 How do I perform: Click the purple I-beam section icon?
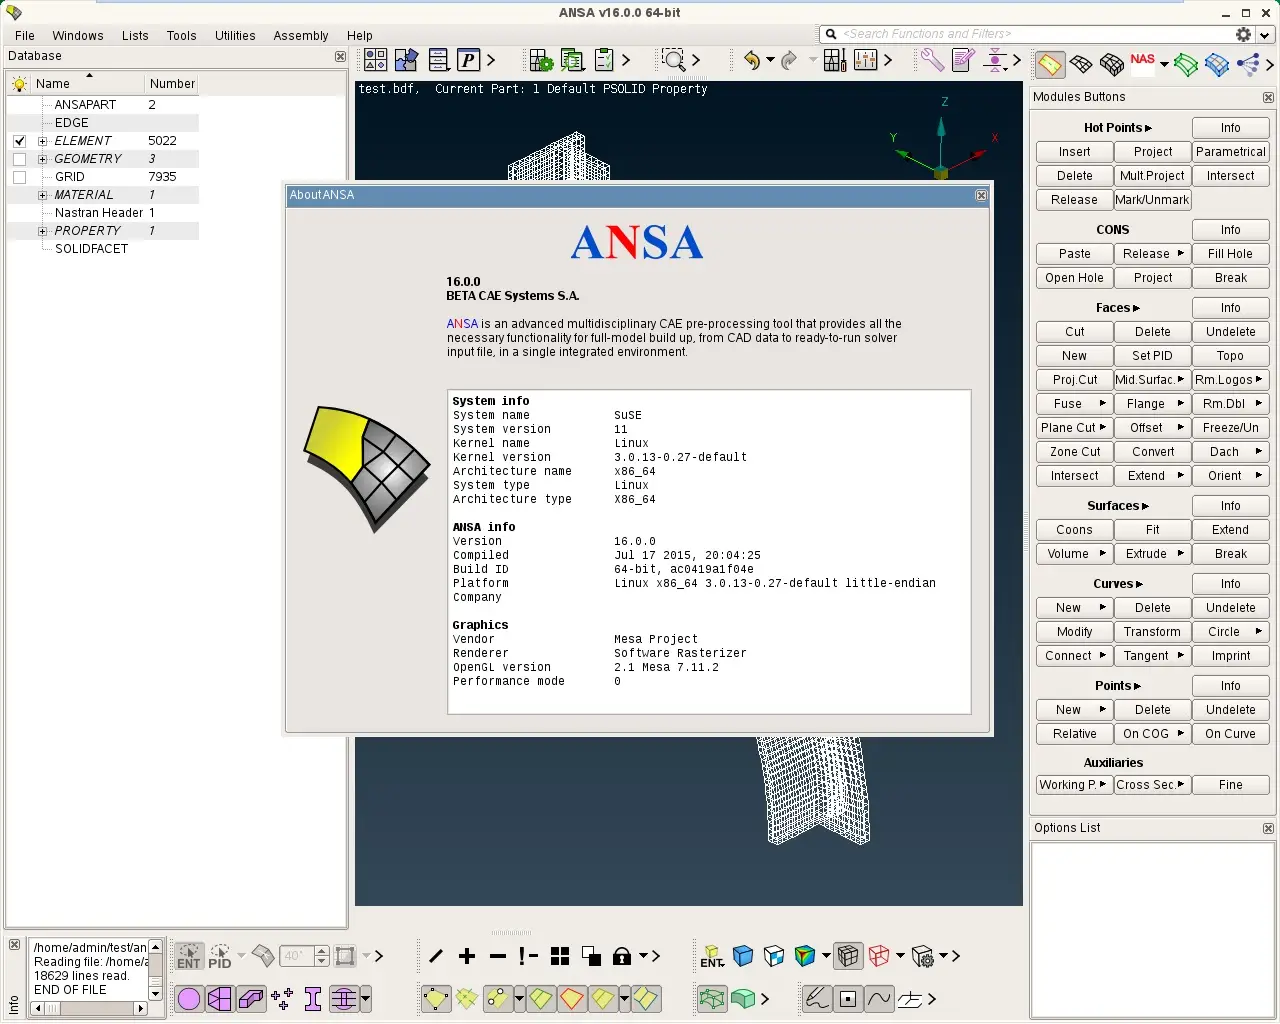click(x=313, y=998)
